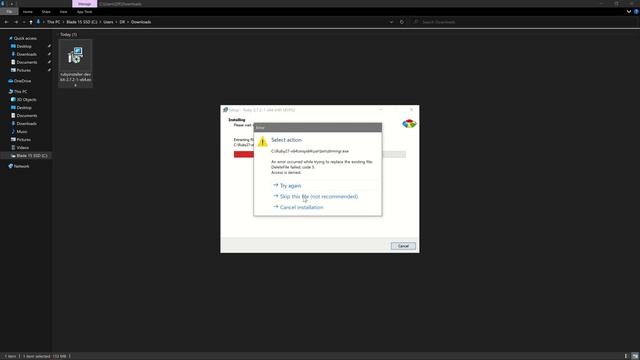Click Downloads in the address breadcrumb
This screenshot has height=360, width=640.
[x=141, y=22]
